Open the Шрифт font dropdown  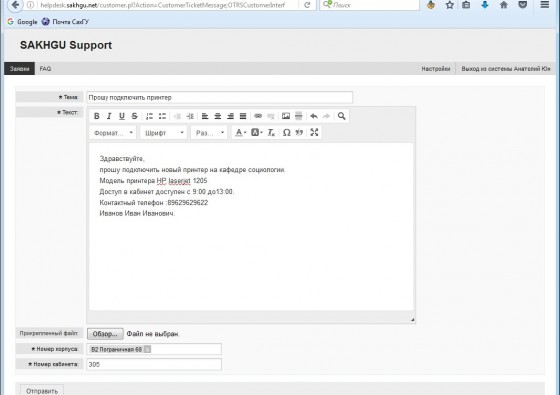pyautogui.click(x=164, y=133)
